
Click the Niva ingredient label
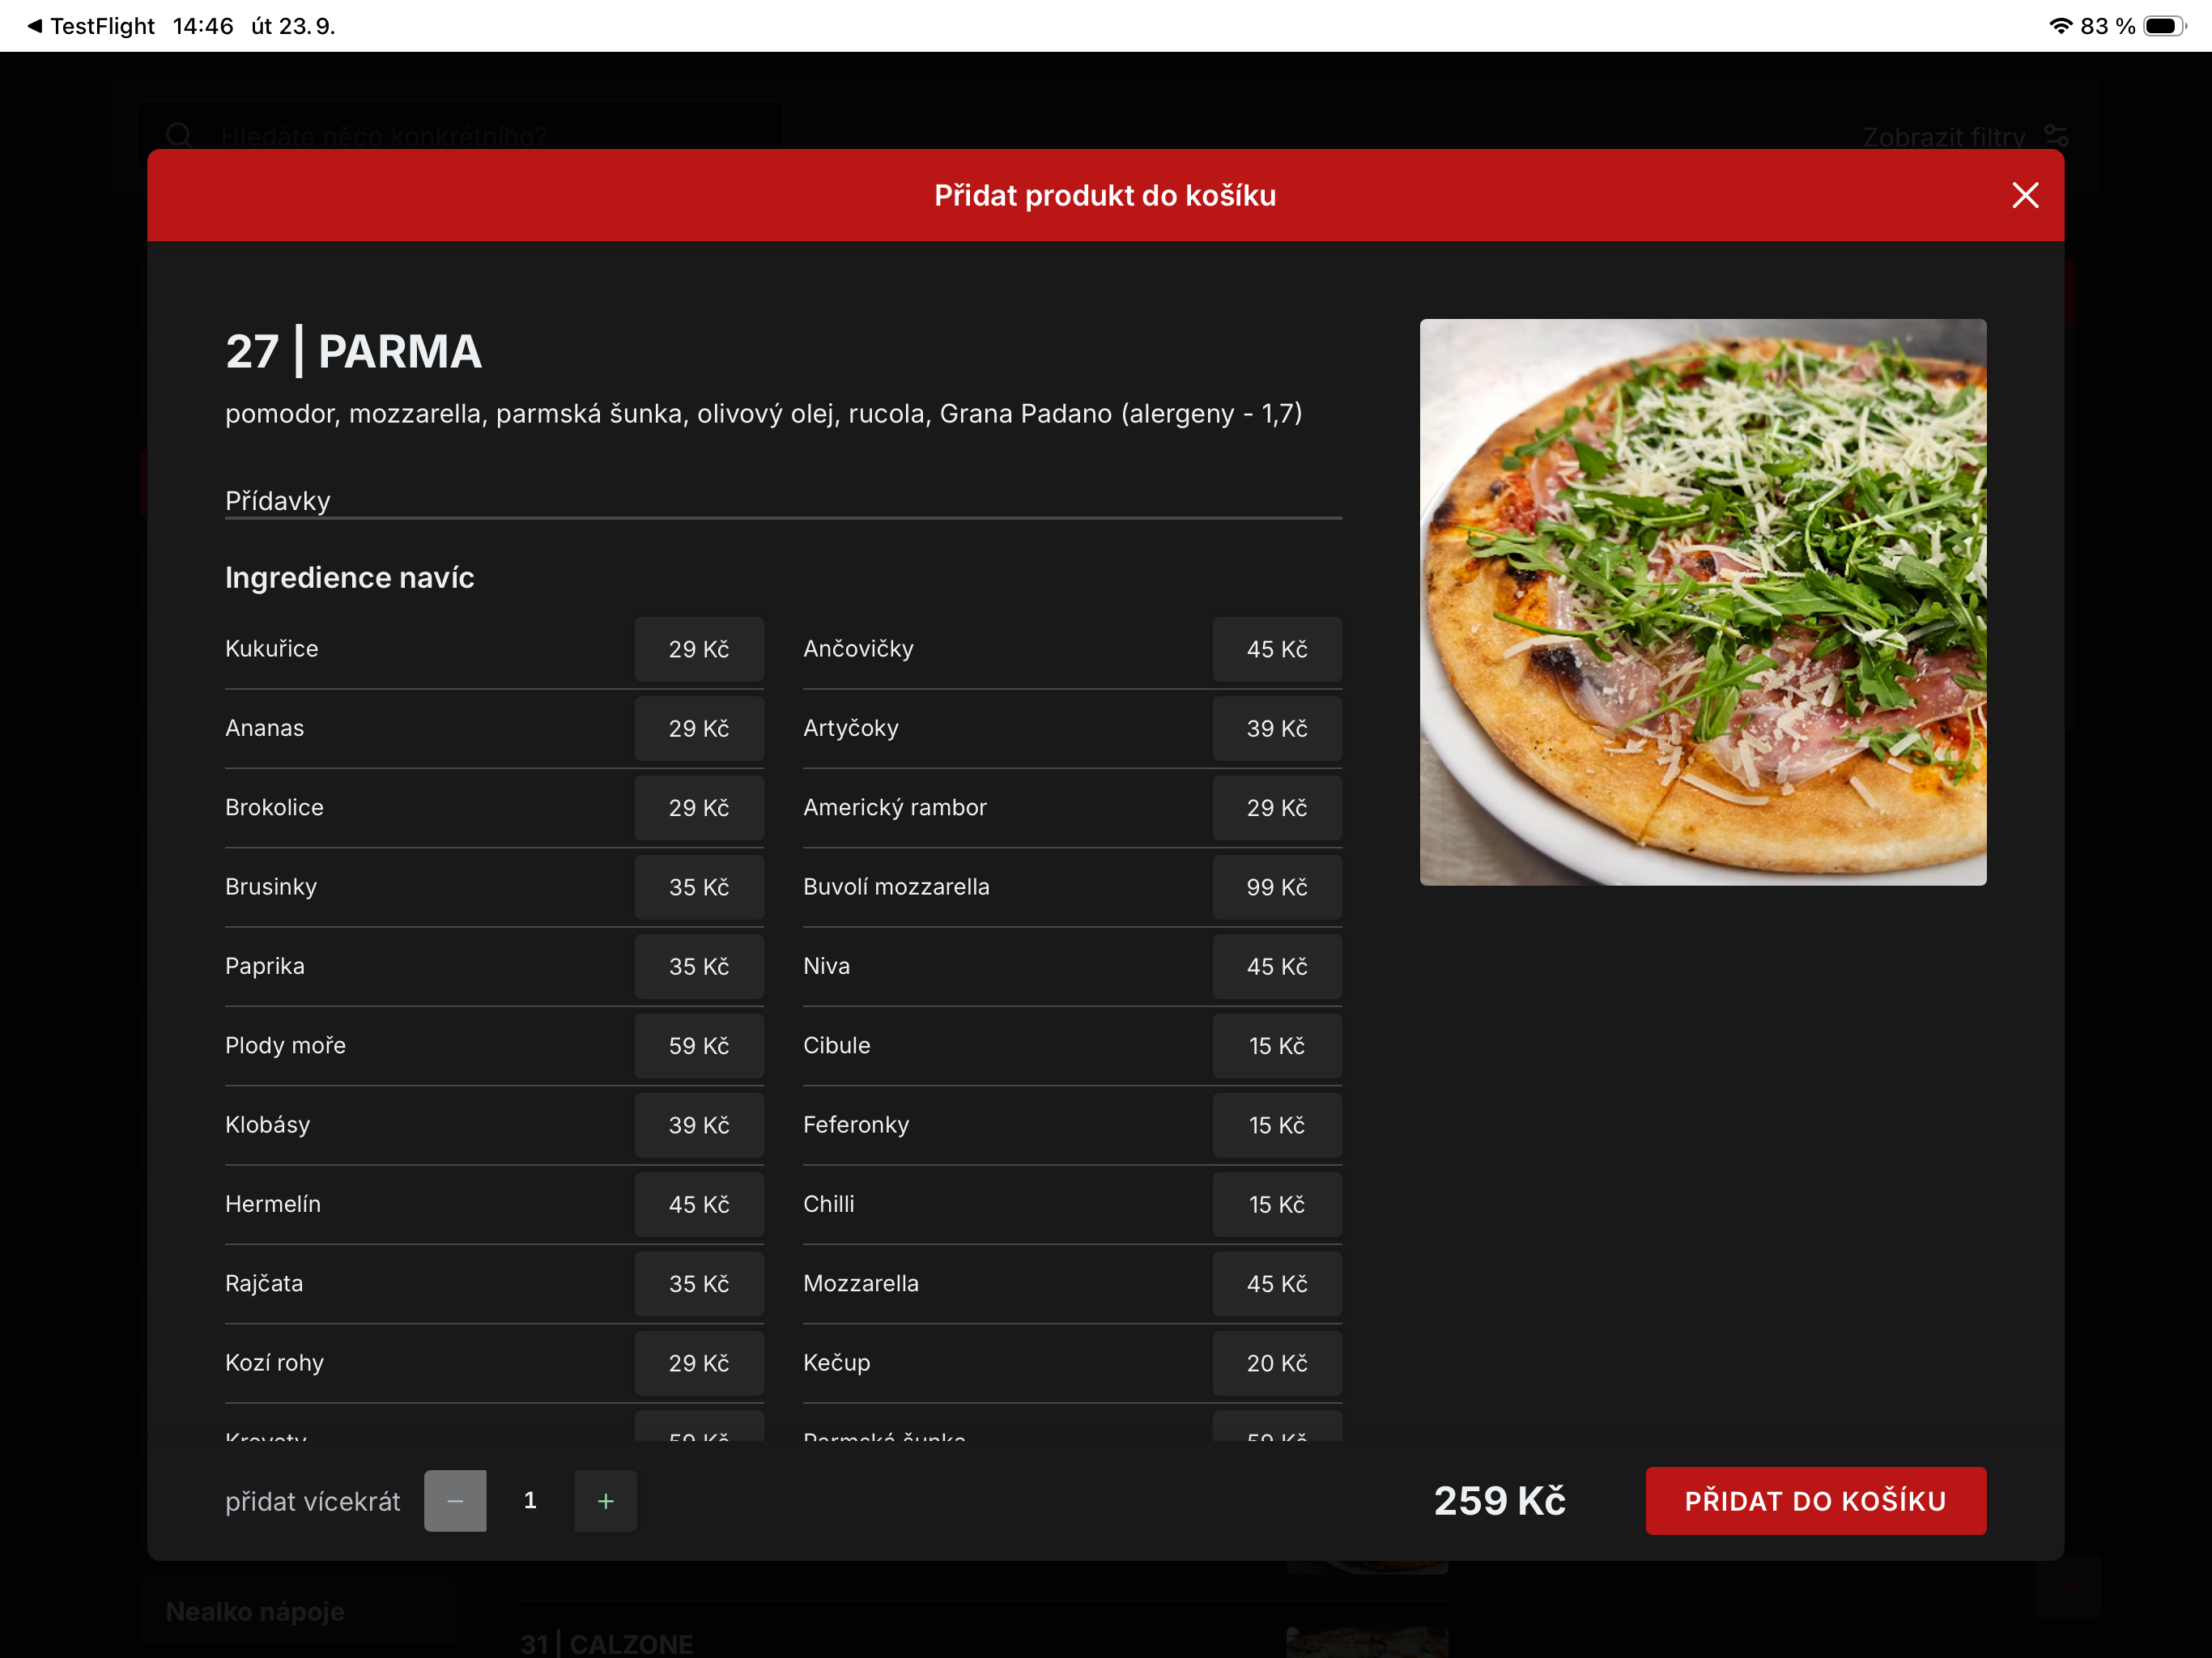point(826,966)
